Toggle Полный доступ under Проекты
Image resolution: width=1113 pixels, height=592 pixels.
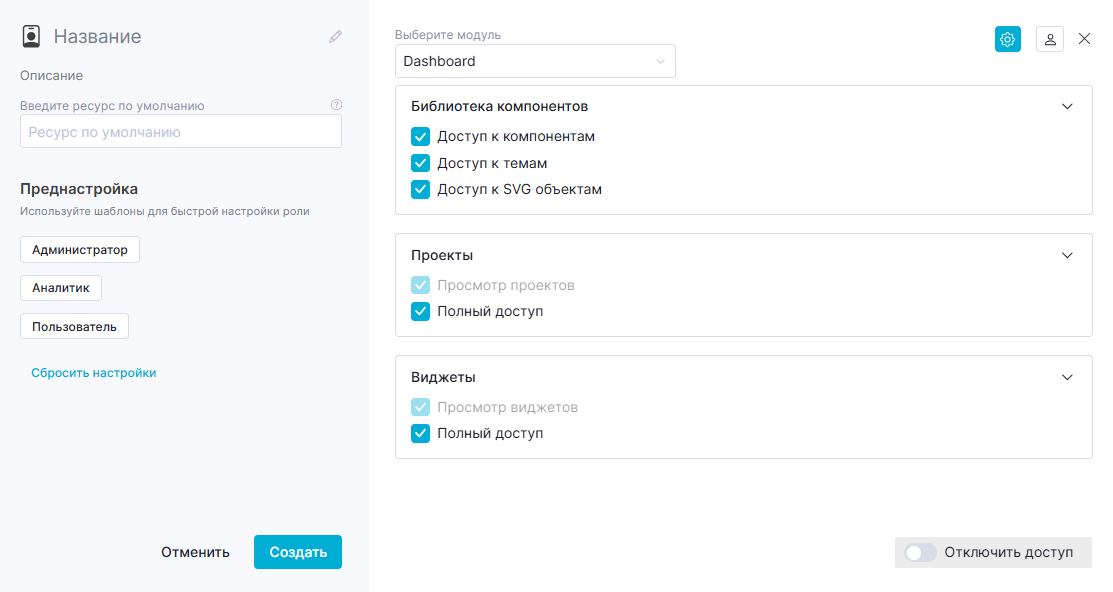pyautogui.click(x=420, y=312)
